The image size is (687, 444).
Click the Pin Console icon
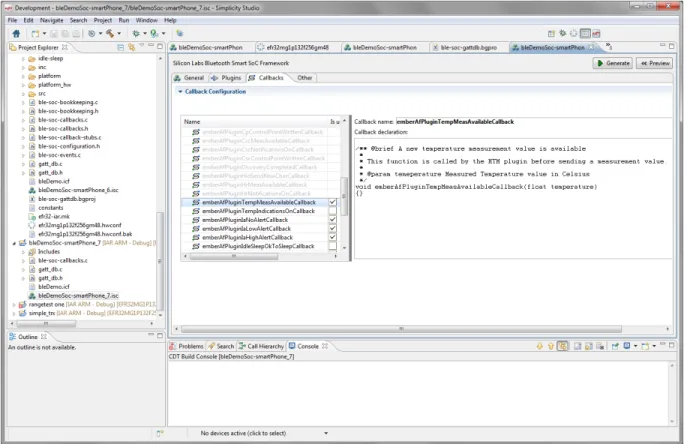[615, 346]
